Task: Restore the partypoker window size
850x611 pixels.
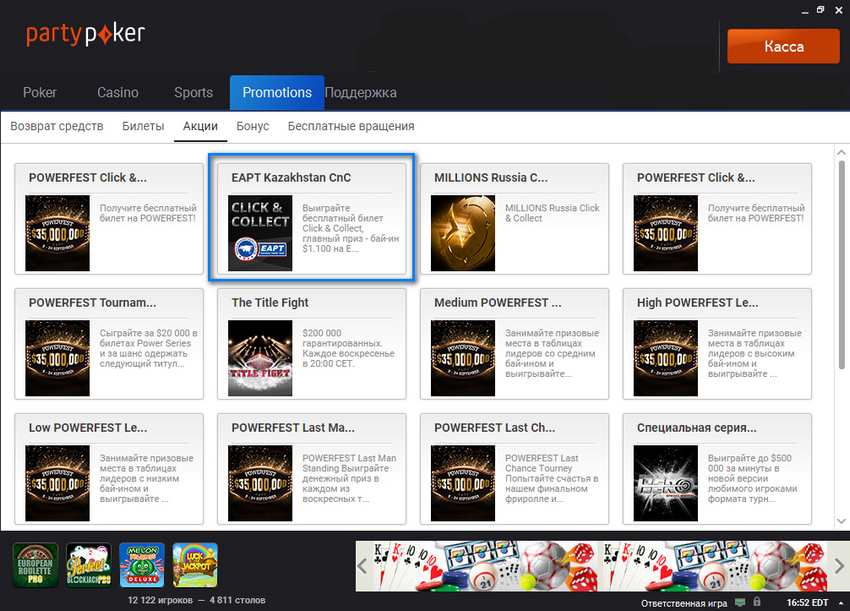Action: pyautogui.click(x=821, y=10)
